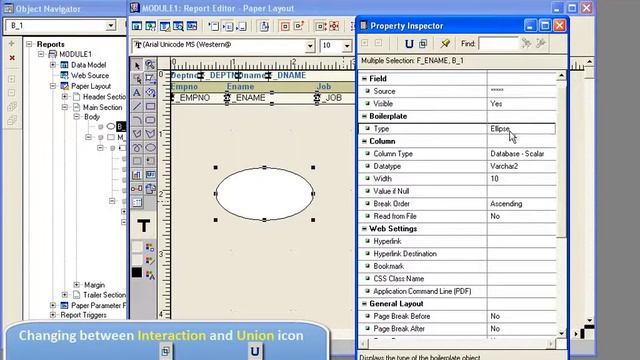Image resolution: width=640 pixels, height=360 pixels.
Task: Open Paper Design view icon
Action: tap(178, 26)
